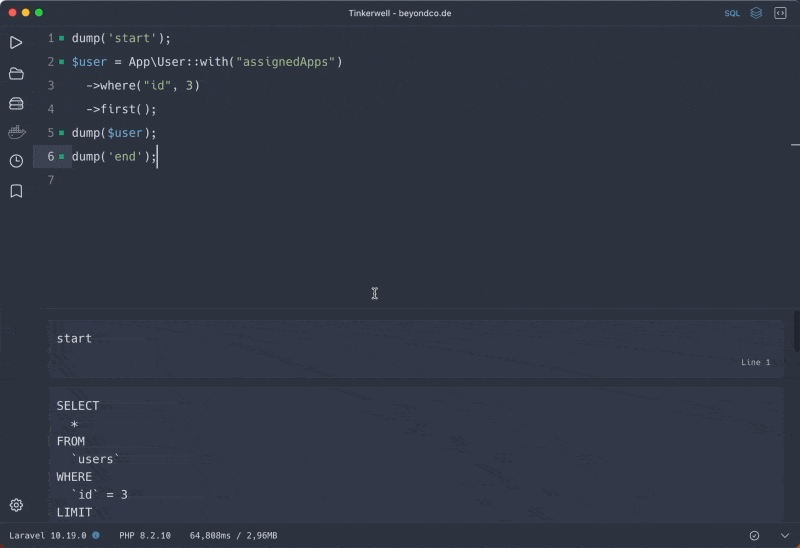Click the green marker on line 2
Viewport: 800px width, 548px height.
pos(62,62)
